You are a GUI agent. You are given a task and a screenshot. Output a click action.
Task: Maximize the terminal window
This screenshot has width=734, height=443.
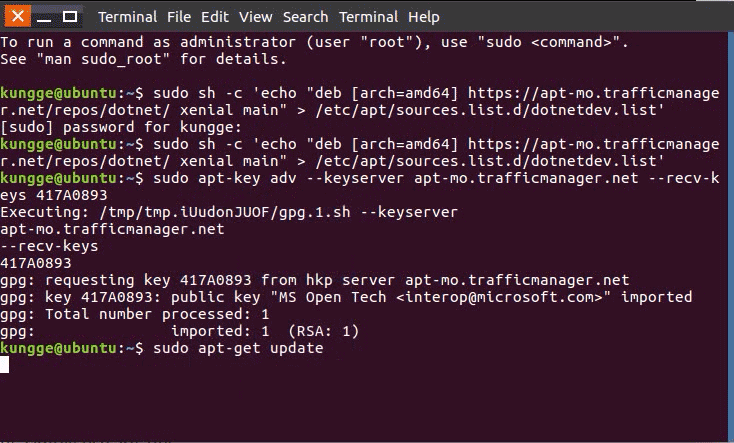coord(71,17)
